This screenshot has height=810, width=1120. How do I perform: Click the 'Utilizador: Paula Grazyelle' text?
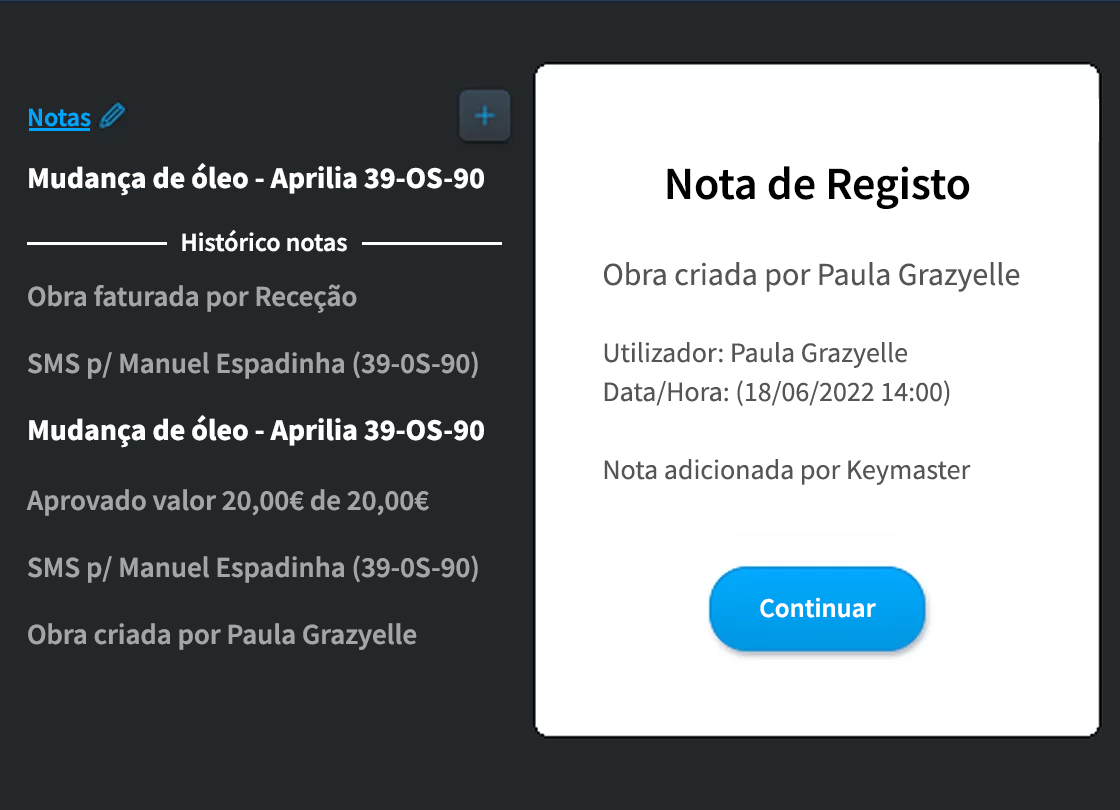click(x=754, y=352)
